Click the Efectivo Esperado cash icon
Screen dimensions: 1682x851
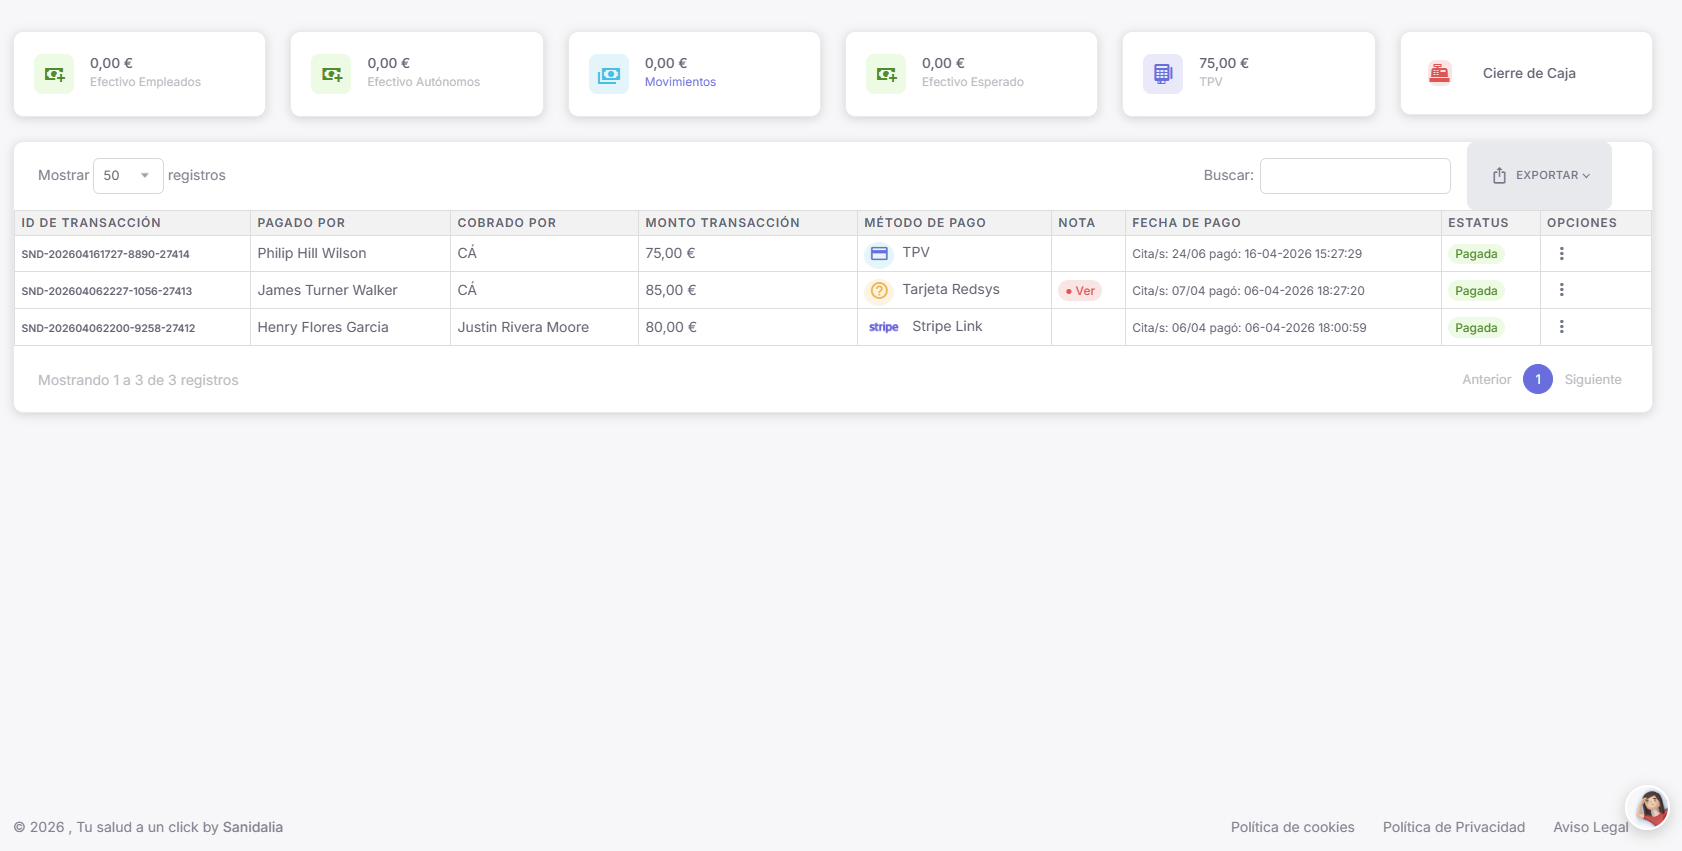point(886,74)
